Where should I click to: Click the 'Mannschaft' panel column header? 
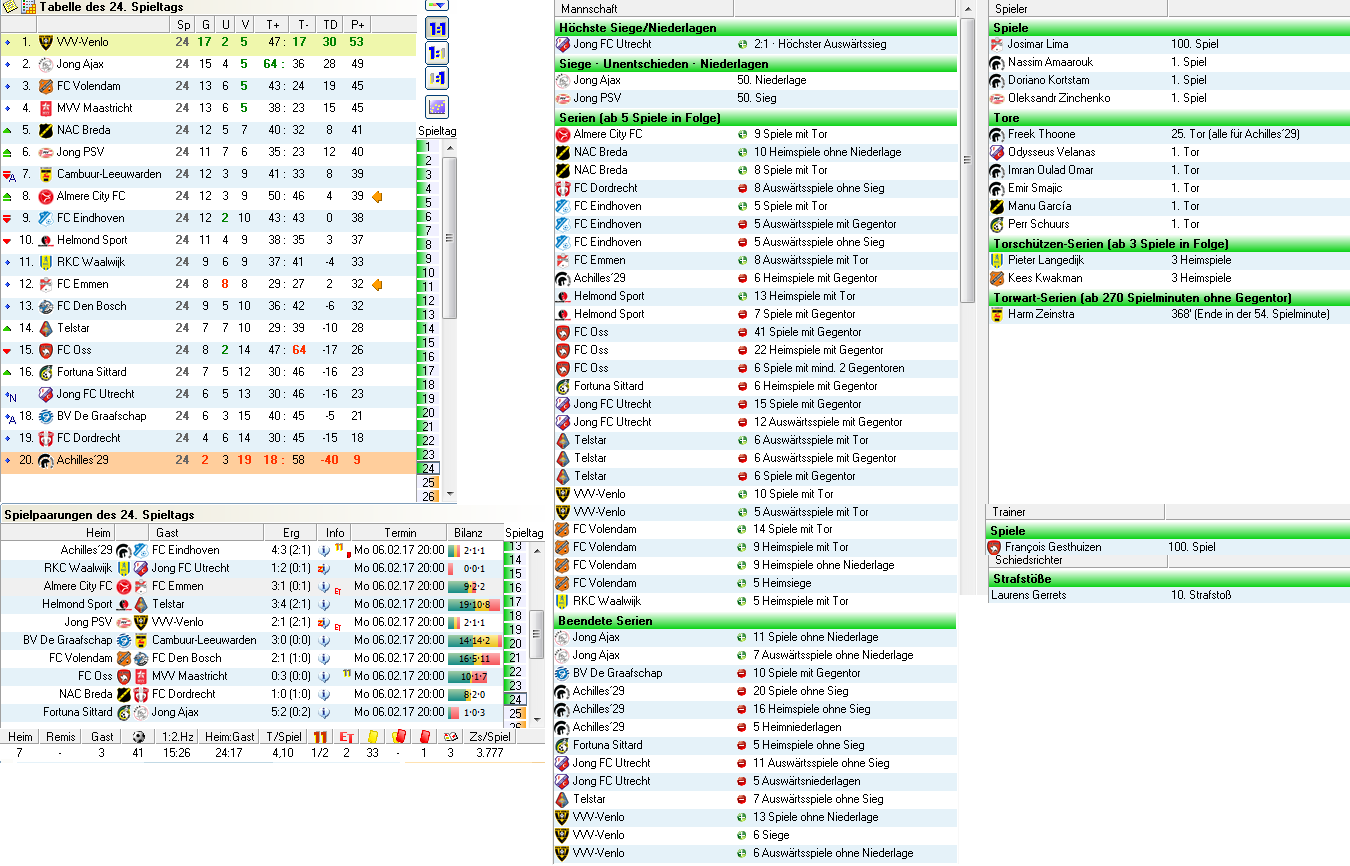coord(644,8)
